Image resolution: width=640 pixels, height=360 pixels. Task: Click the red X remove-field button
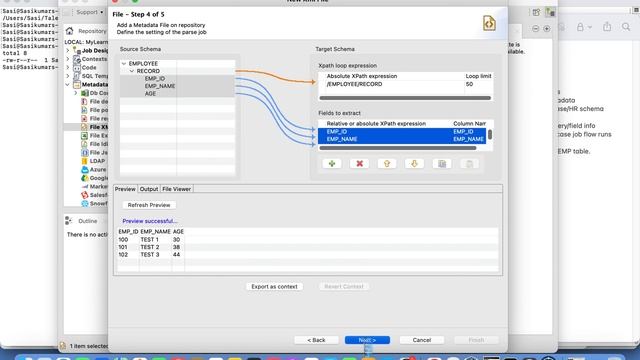[359, 164]
